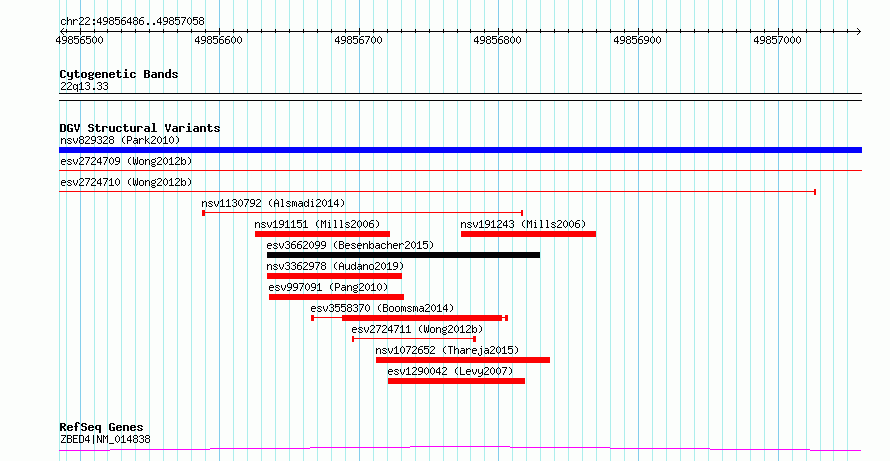
Task: Click the esv2724711 thin variant line
Action: click(x=414, y=339)
